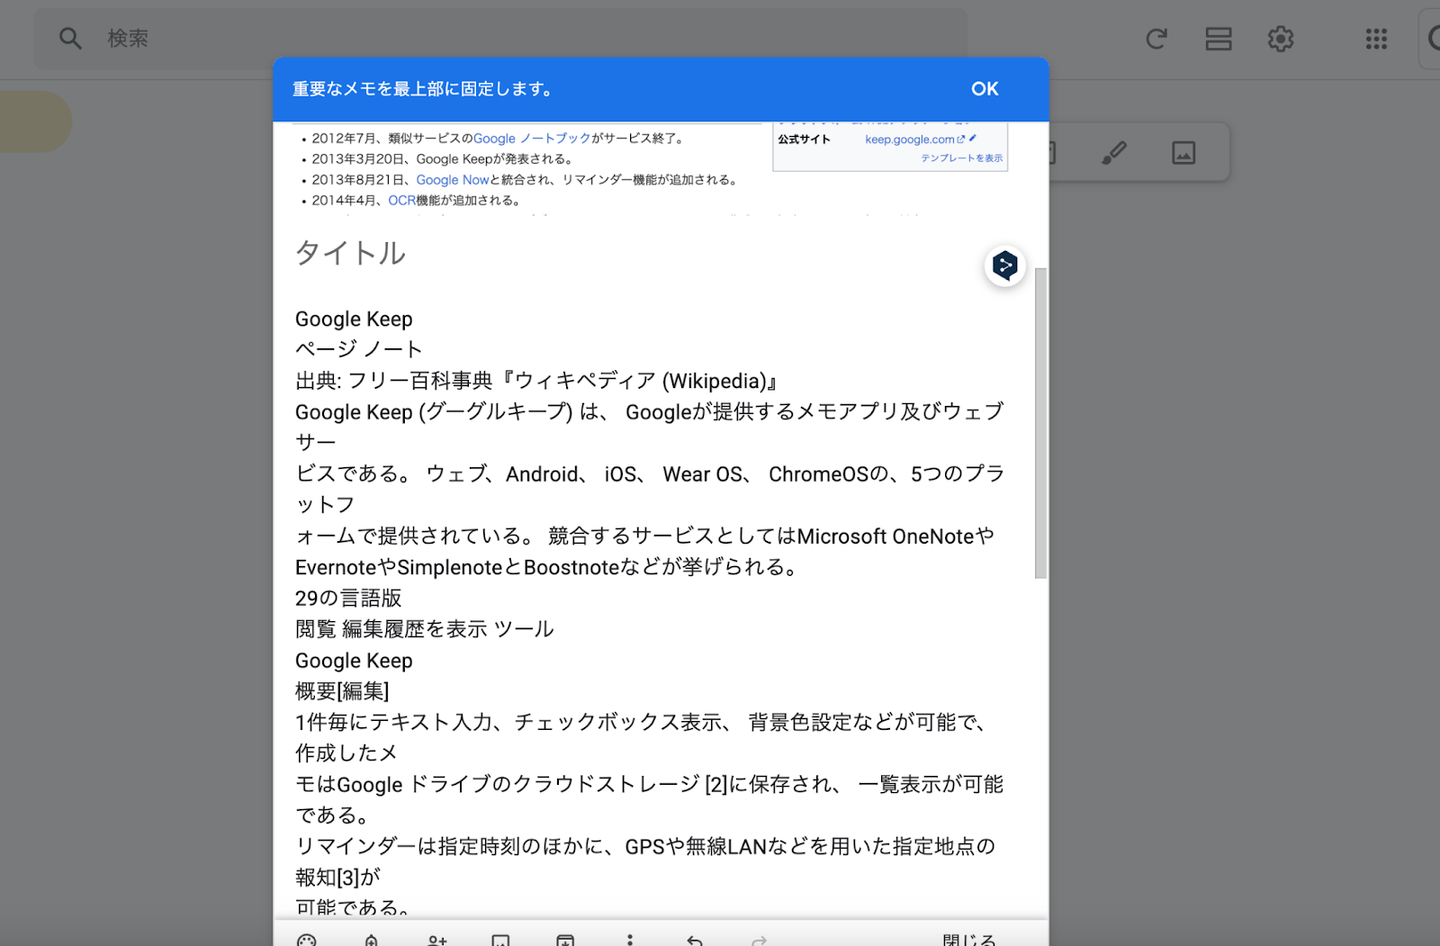The width and height of the screenshot is (1440, 946).
Task: Create a new image note behind the dialog
Action: tap(1183, 153)
